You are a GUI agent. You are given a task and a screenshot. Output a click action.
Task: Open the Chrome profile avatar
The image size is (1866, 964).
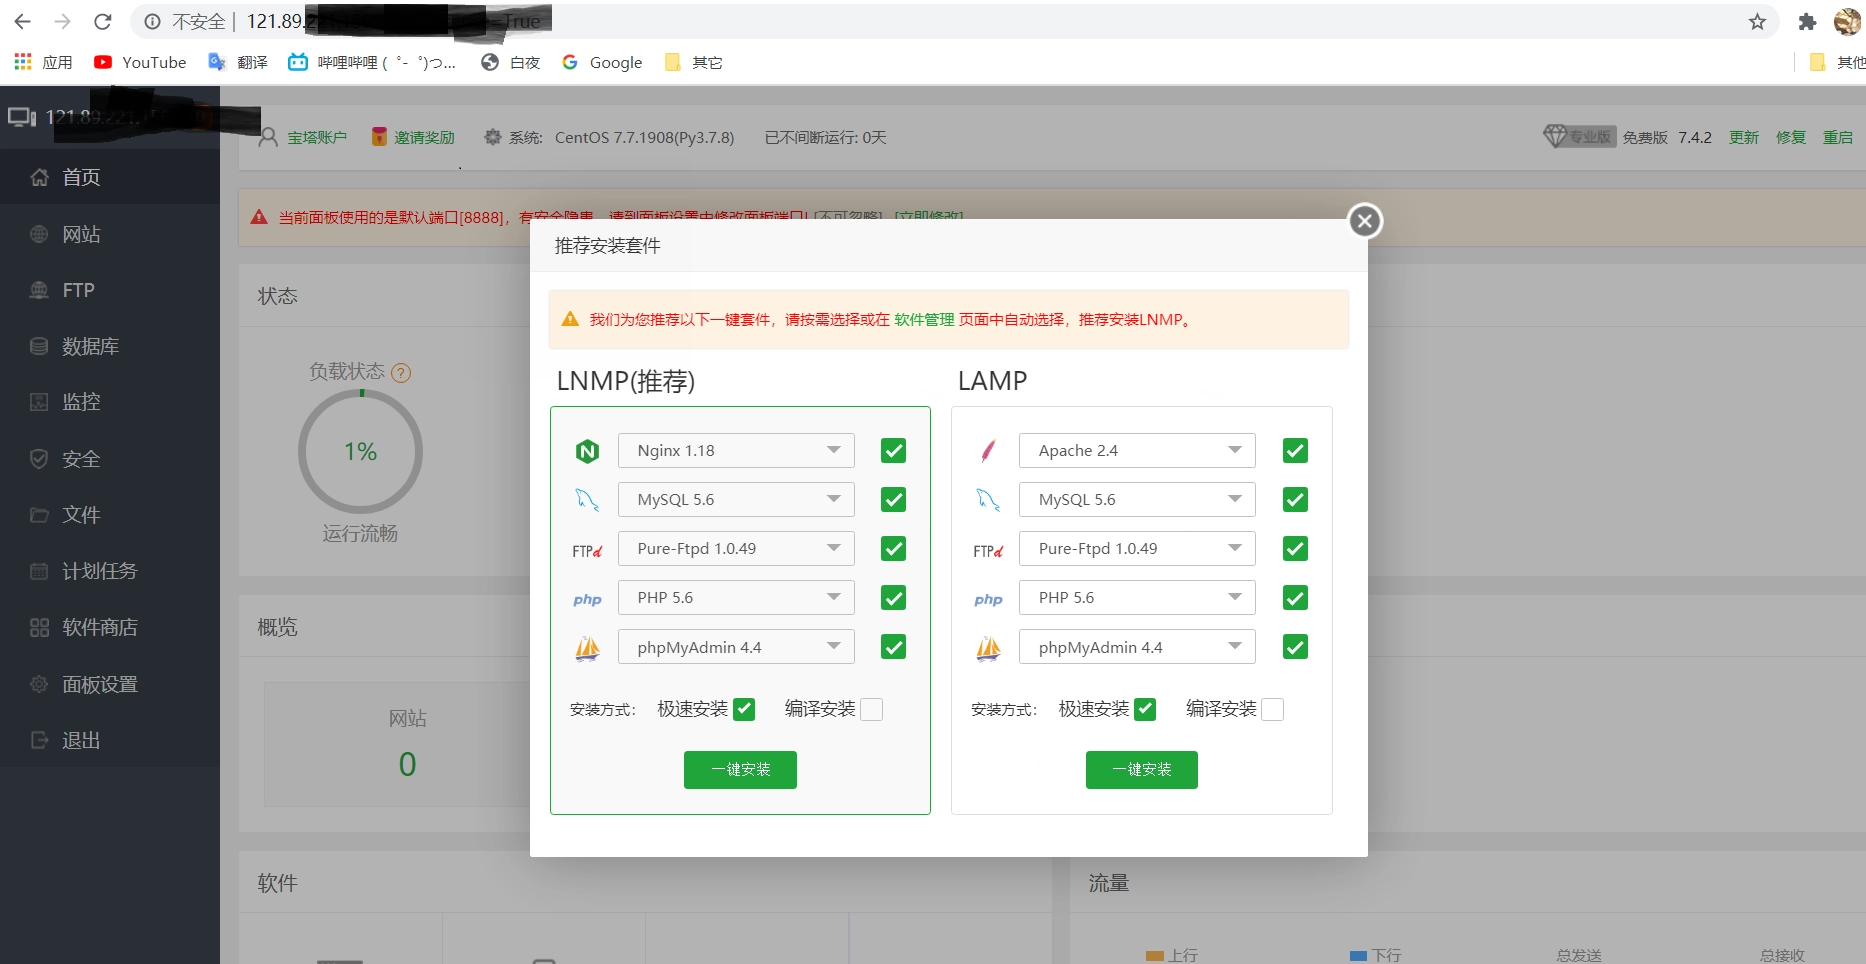pos(1847,22)
